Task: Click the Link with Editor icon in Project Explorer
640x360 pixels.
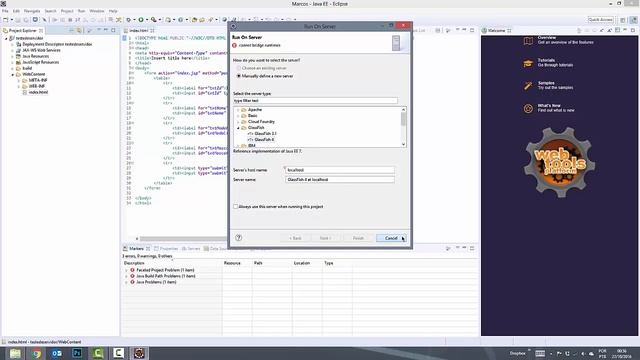Action: pos(79,31)
